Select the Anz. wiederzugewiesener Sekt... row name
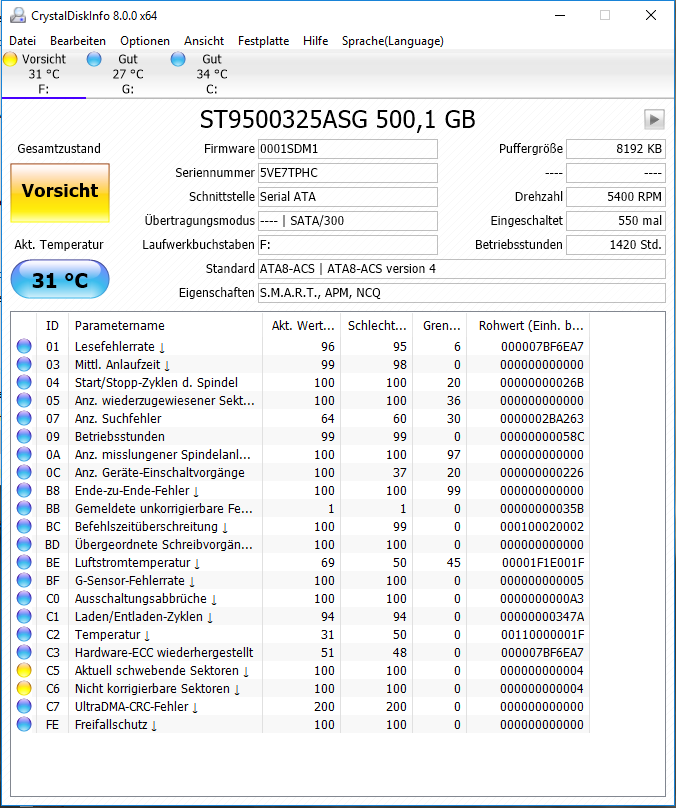This screenshot has width=676, height=808. [164, 400]
